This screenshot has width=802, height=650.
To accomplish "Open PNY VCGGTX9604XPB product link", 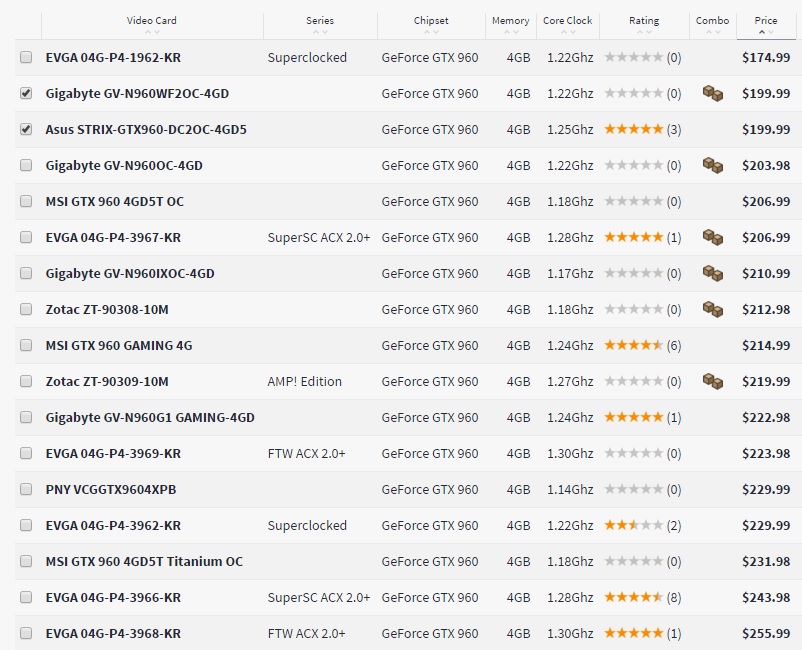I will click(x=111, y=489).
